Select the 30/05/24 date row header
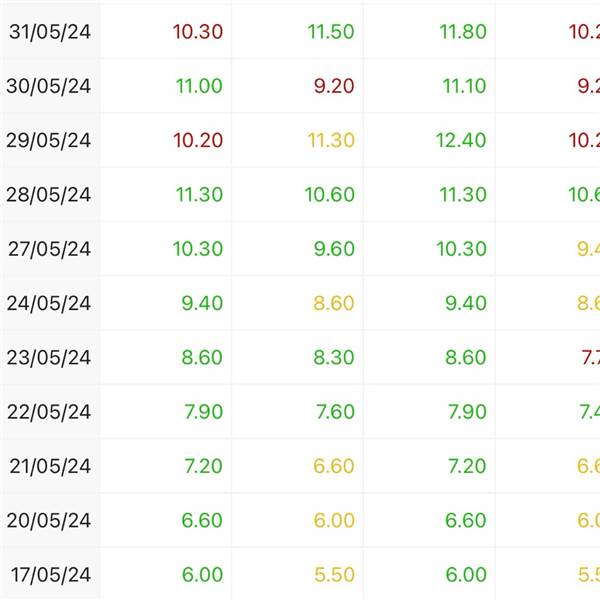The width and height of the screenshot is (600, 600). (x=50, y=86)
